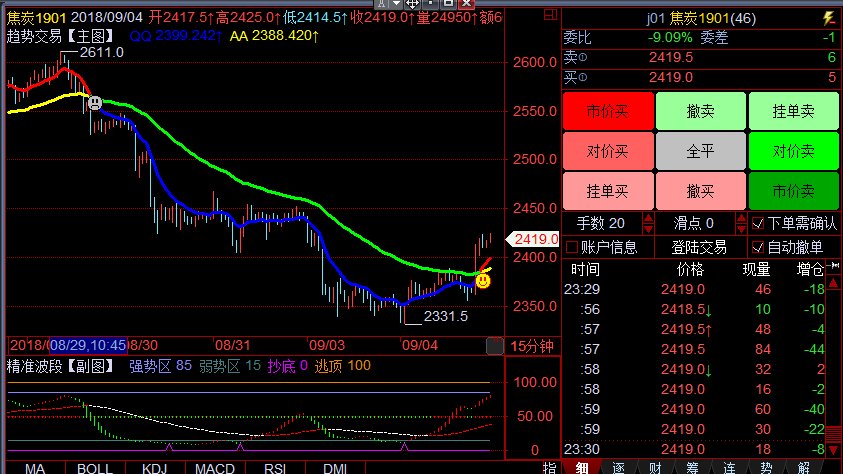Click the 市价买 market buy button
Image resolution: width=843 pixels, height=474 pixels.
pos(608,111)
